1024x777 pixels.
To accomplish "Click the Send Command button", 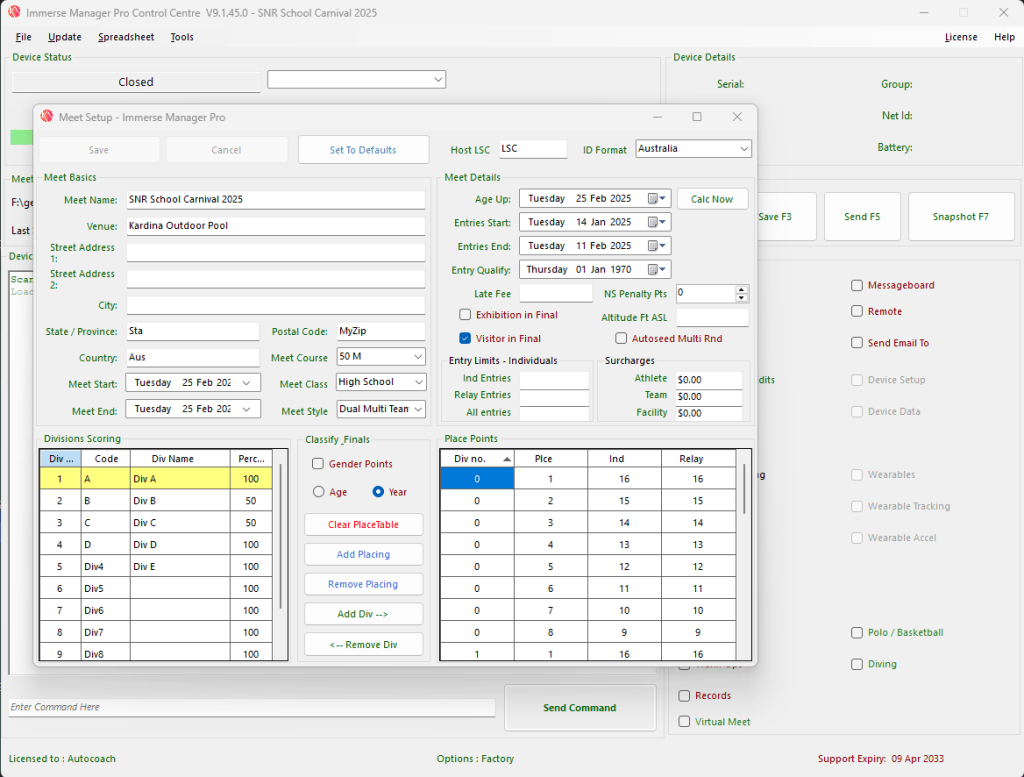I will tap(580, 708).
